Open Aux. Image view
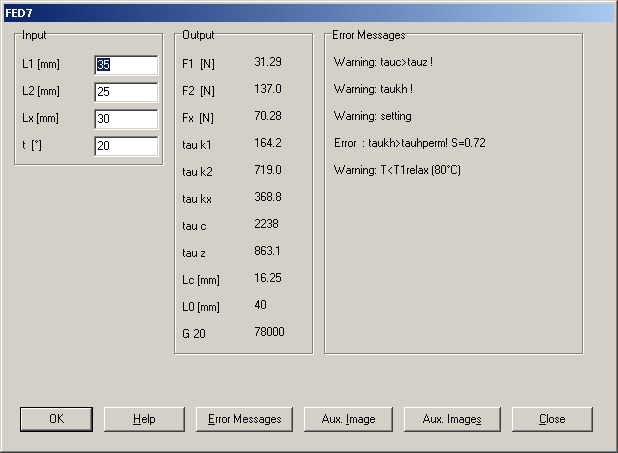Screen dimensions: 618x453 [348, 419]
